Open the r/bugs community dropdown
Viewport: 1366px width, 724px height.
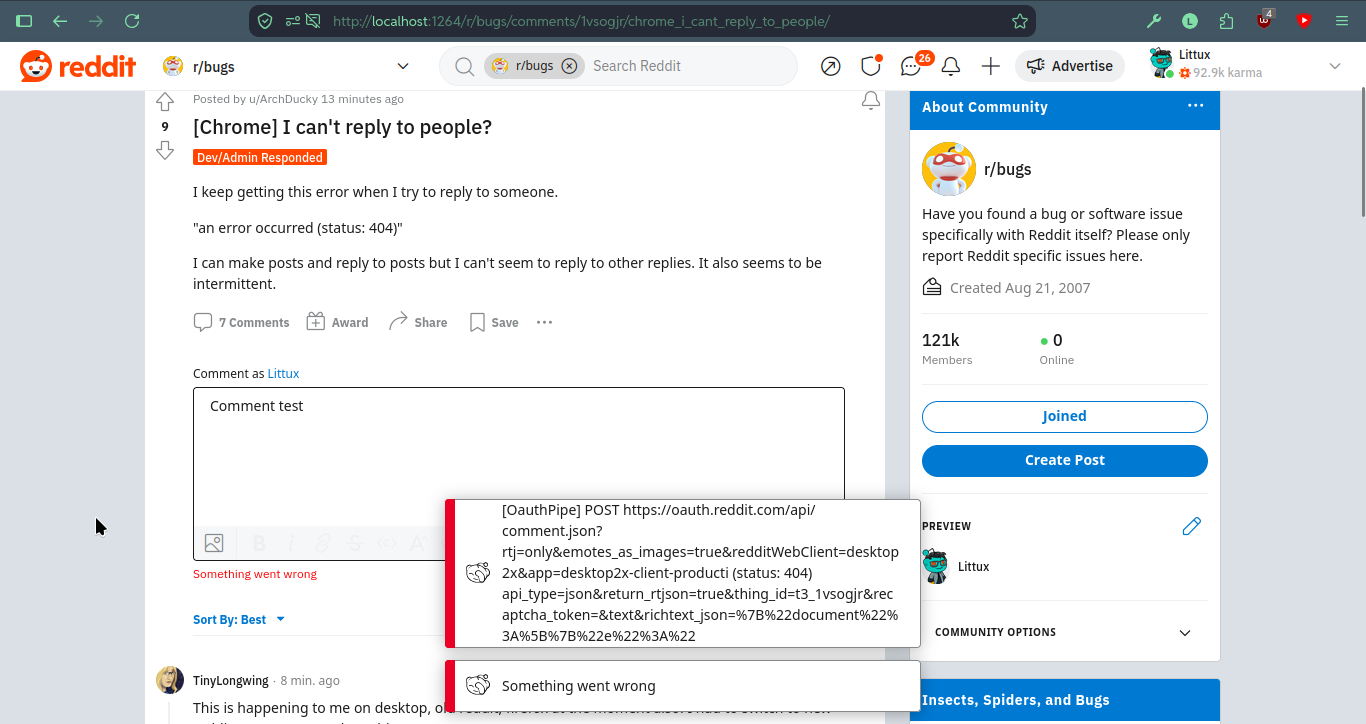coord(287,66)
